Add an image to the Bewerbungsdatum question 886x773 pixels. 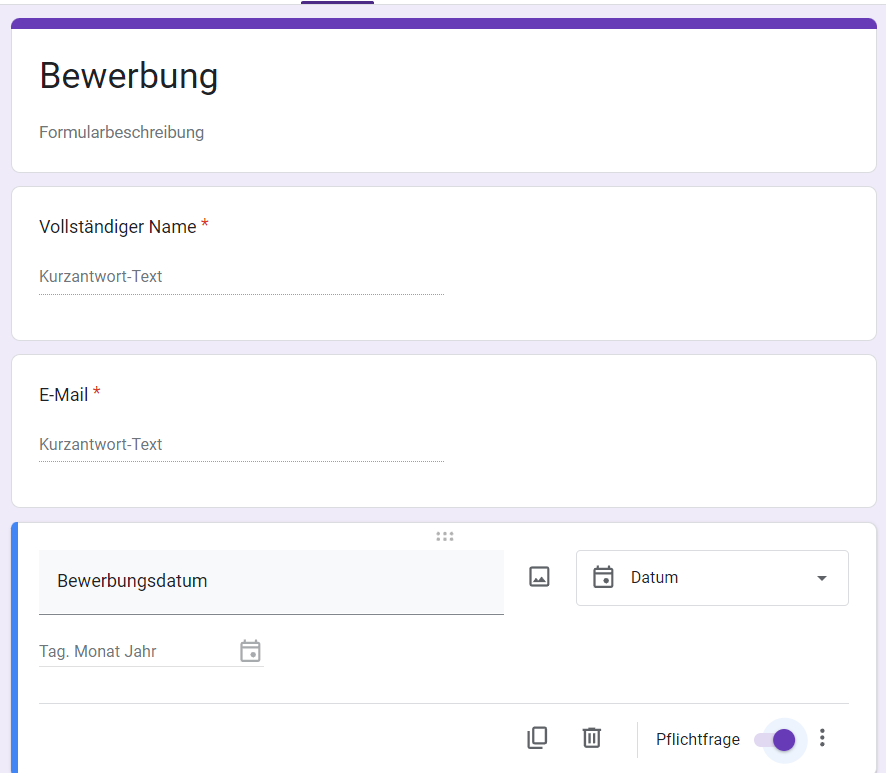pyautogui.click(x=539, y=577)
